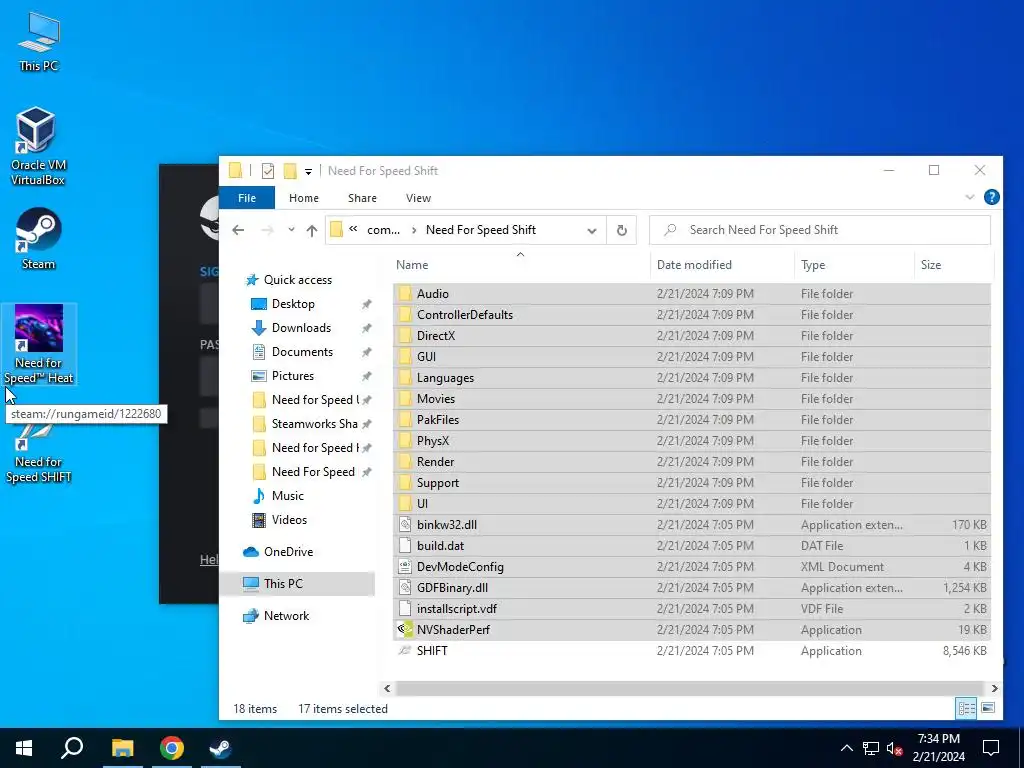Open Videos in navigation pane
The height and width of the screenshot is (768, 1024).
[289, 520]
